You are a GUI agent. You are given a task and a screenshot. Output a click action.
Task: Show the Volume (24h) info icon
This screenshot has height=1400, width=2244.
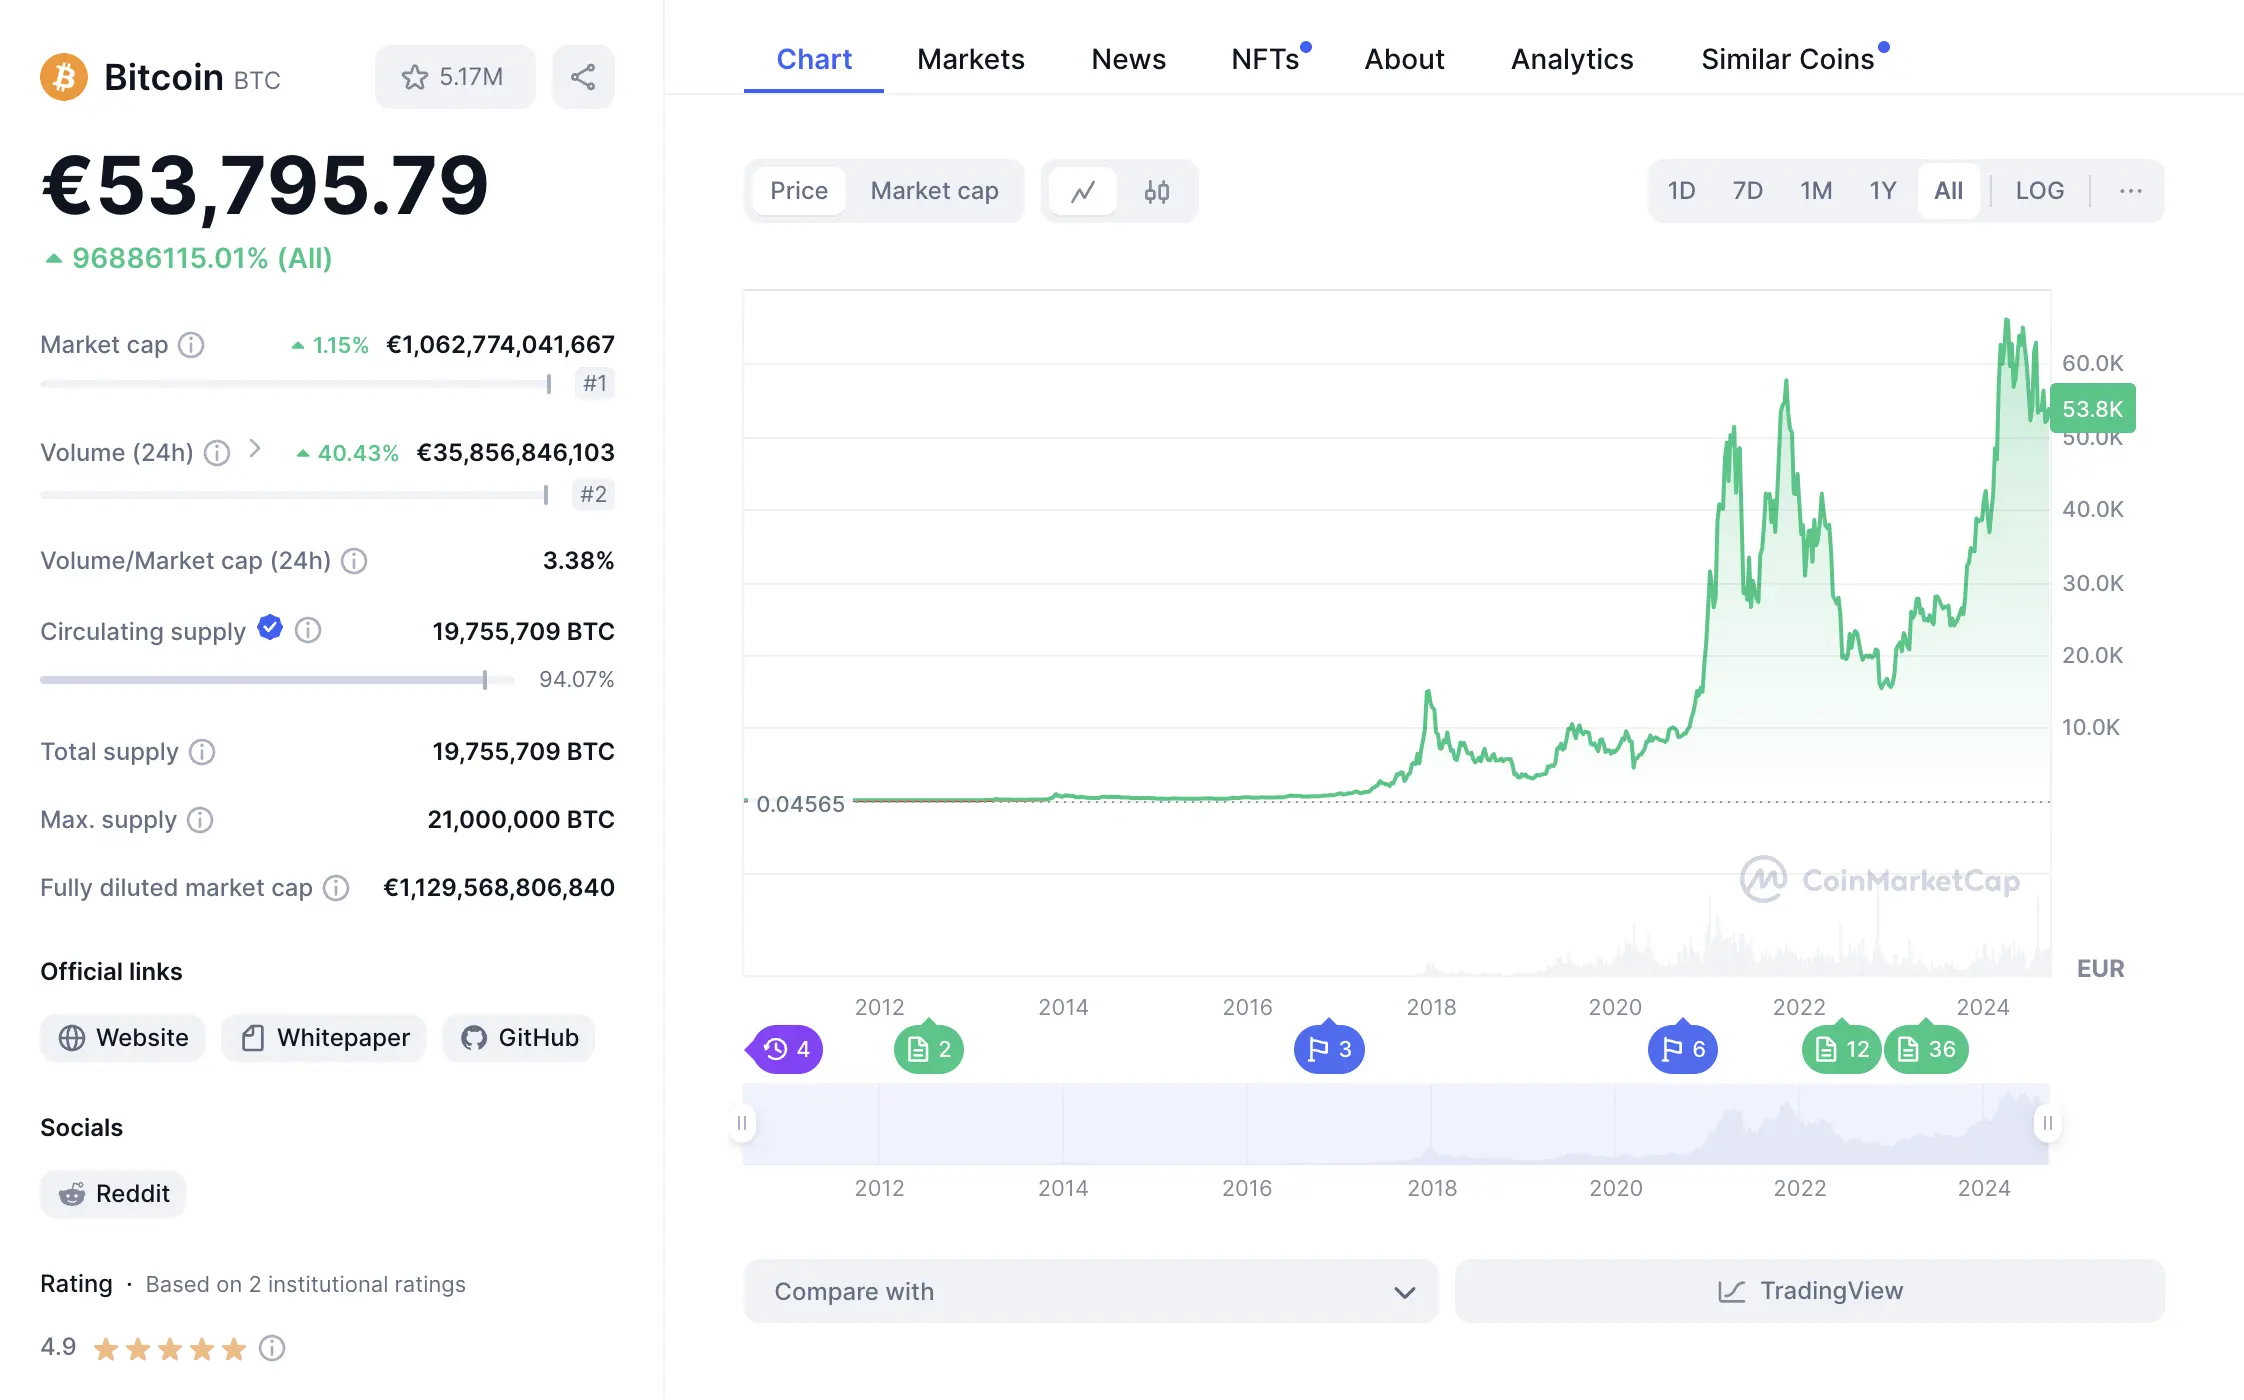pos(217,453)
